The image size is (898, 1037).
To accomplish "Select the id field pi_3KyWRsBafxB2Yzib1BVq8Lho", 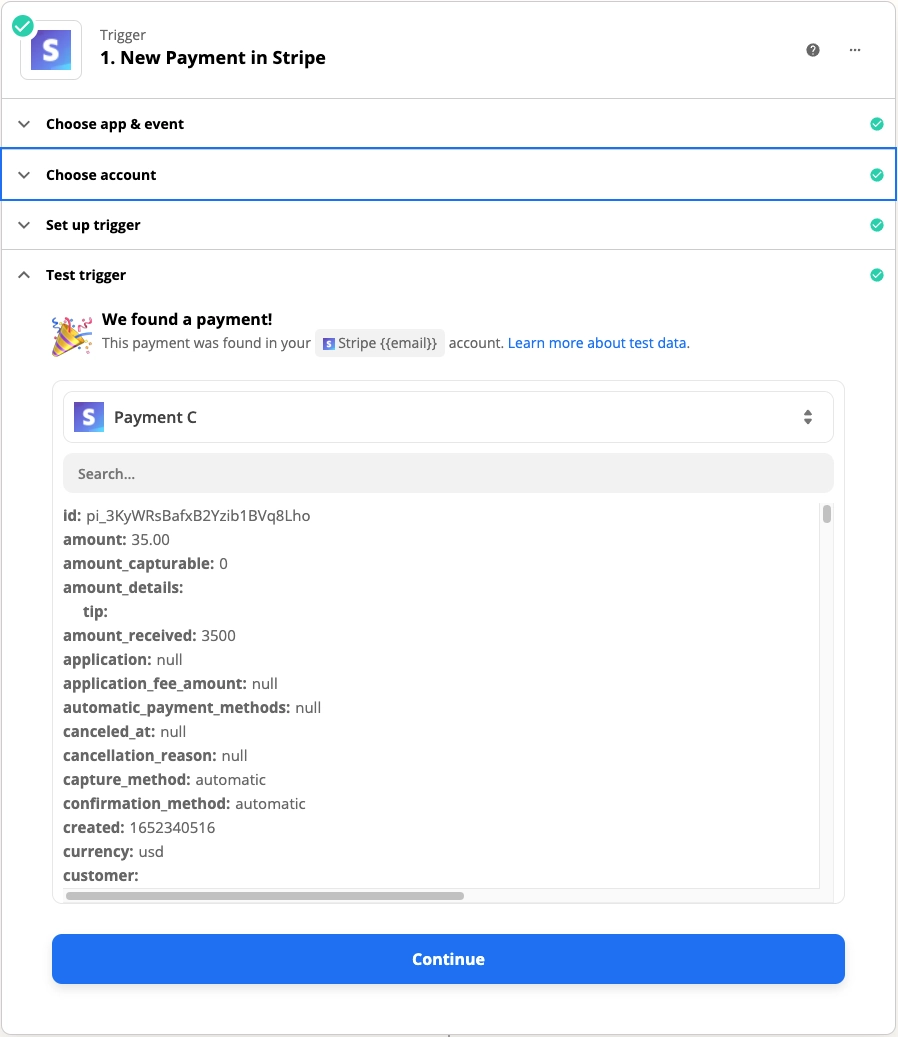I will 186,516.
